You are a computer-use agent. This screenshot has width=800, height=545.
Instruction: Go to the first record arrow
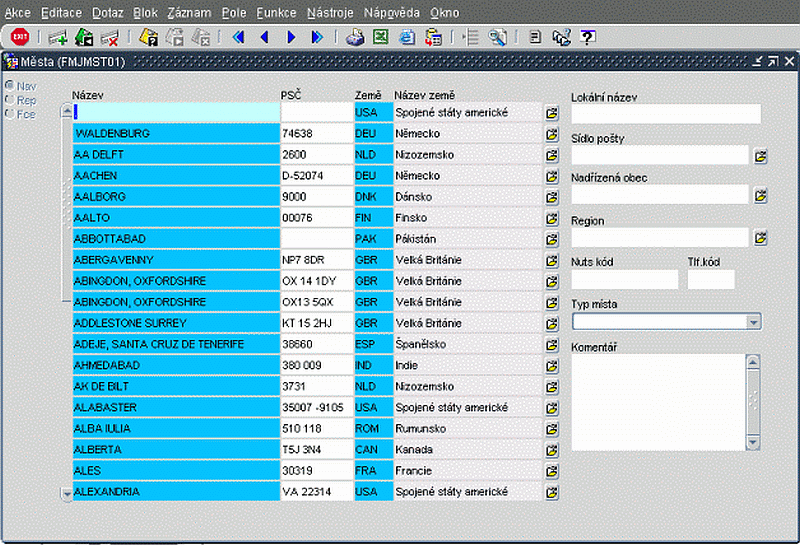238,37
